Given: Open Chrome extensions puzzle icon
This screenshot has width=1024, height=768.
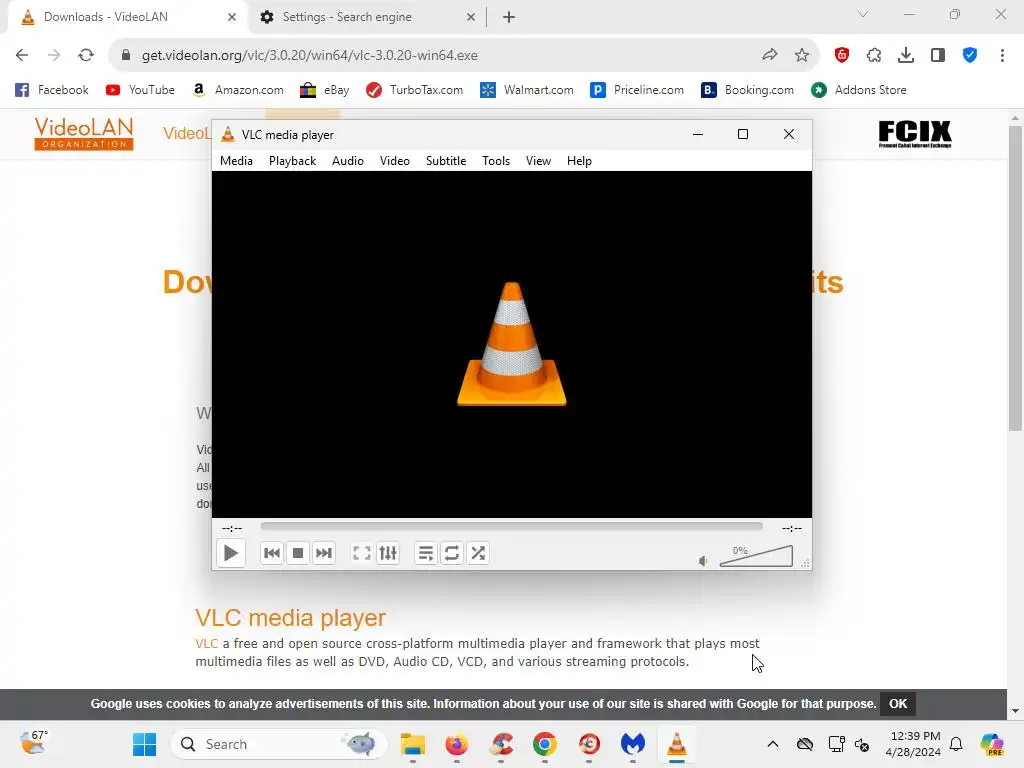Looking at the screenshot, I should pyautogui.click(x=874, y=56).
